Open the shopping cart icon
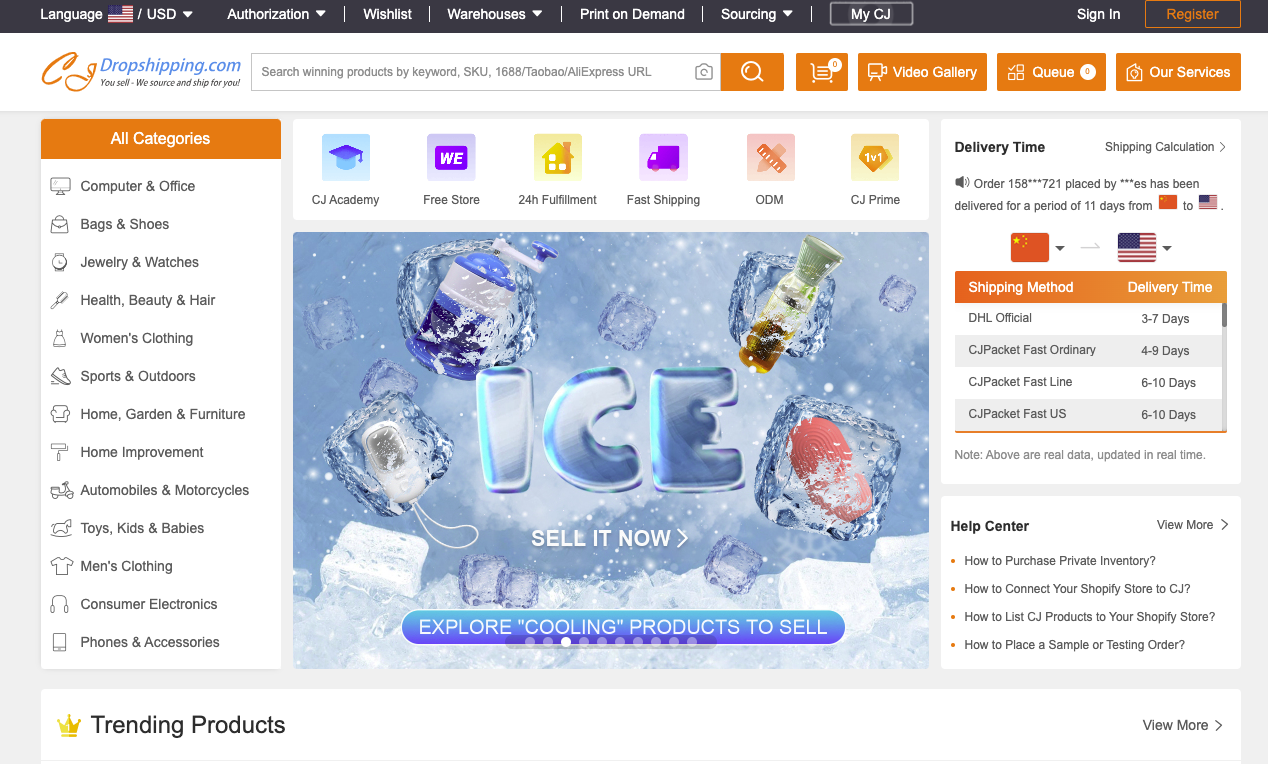Image resolution: width=1268 pixels, height=764 pixels. point(822,72)
